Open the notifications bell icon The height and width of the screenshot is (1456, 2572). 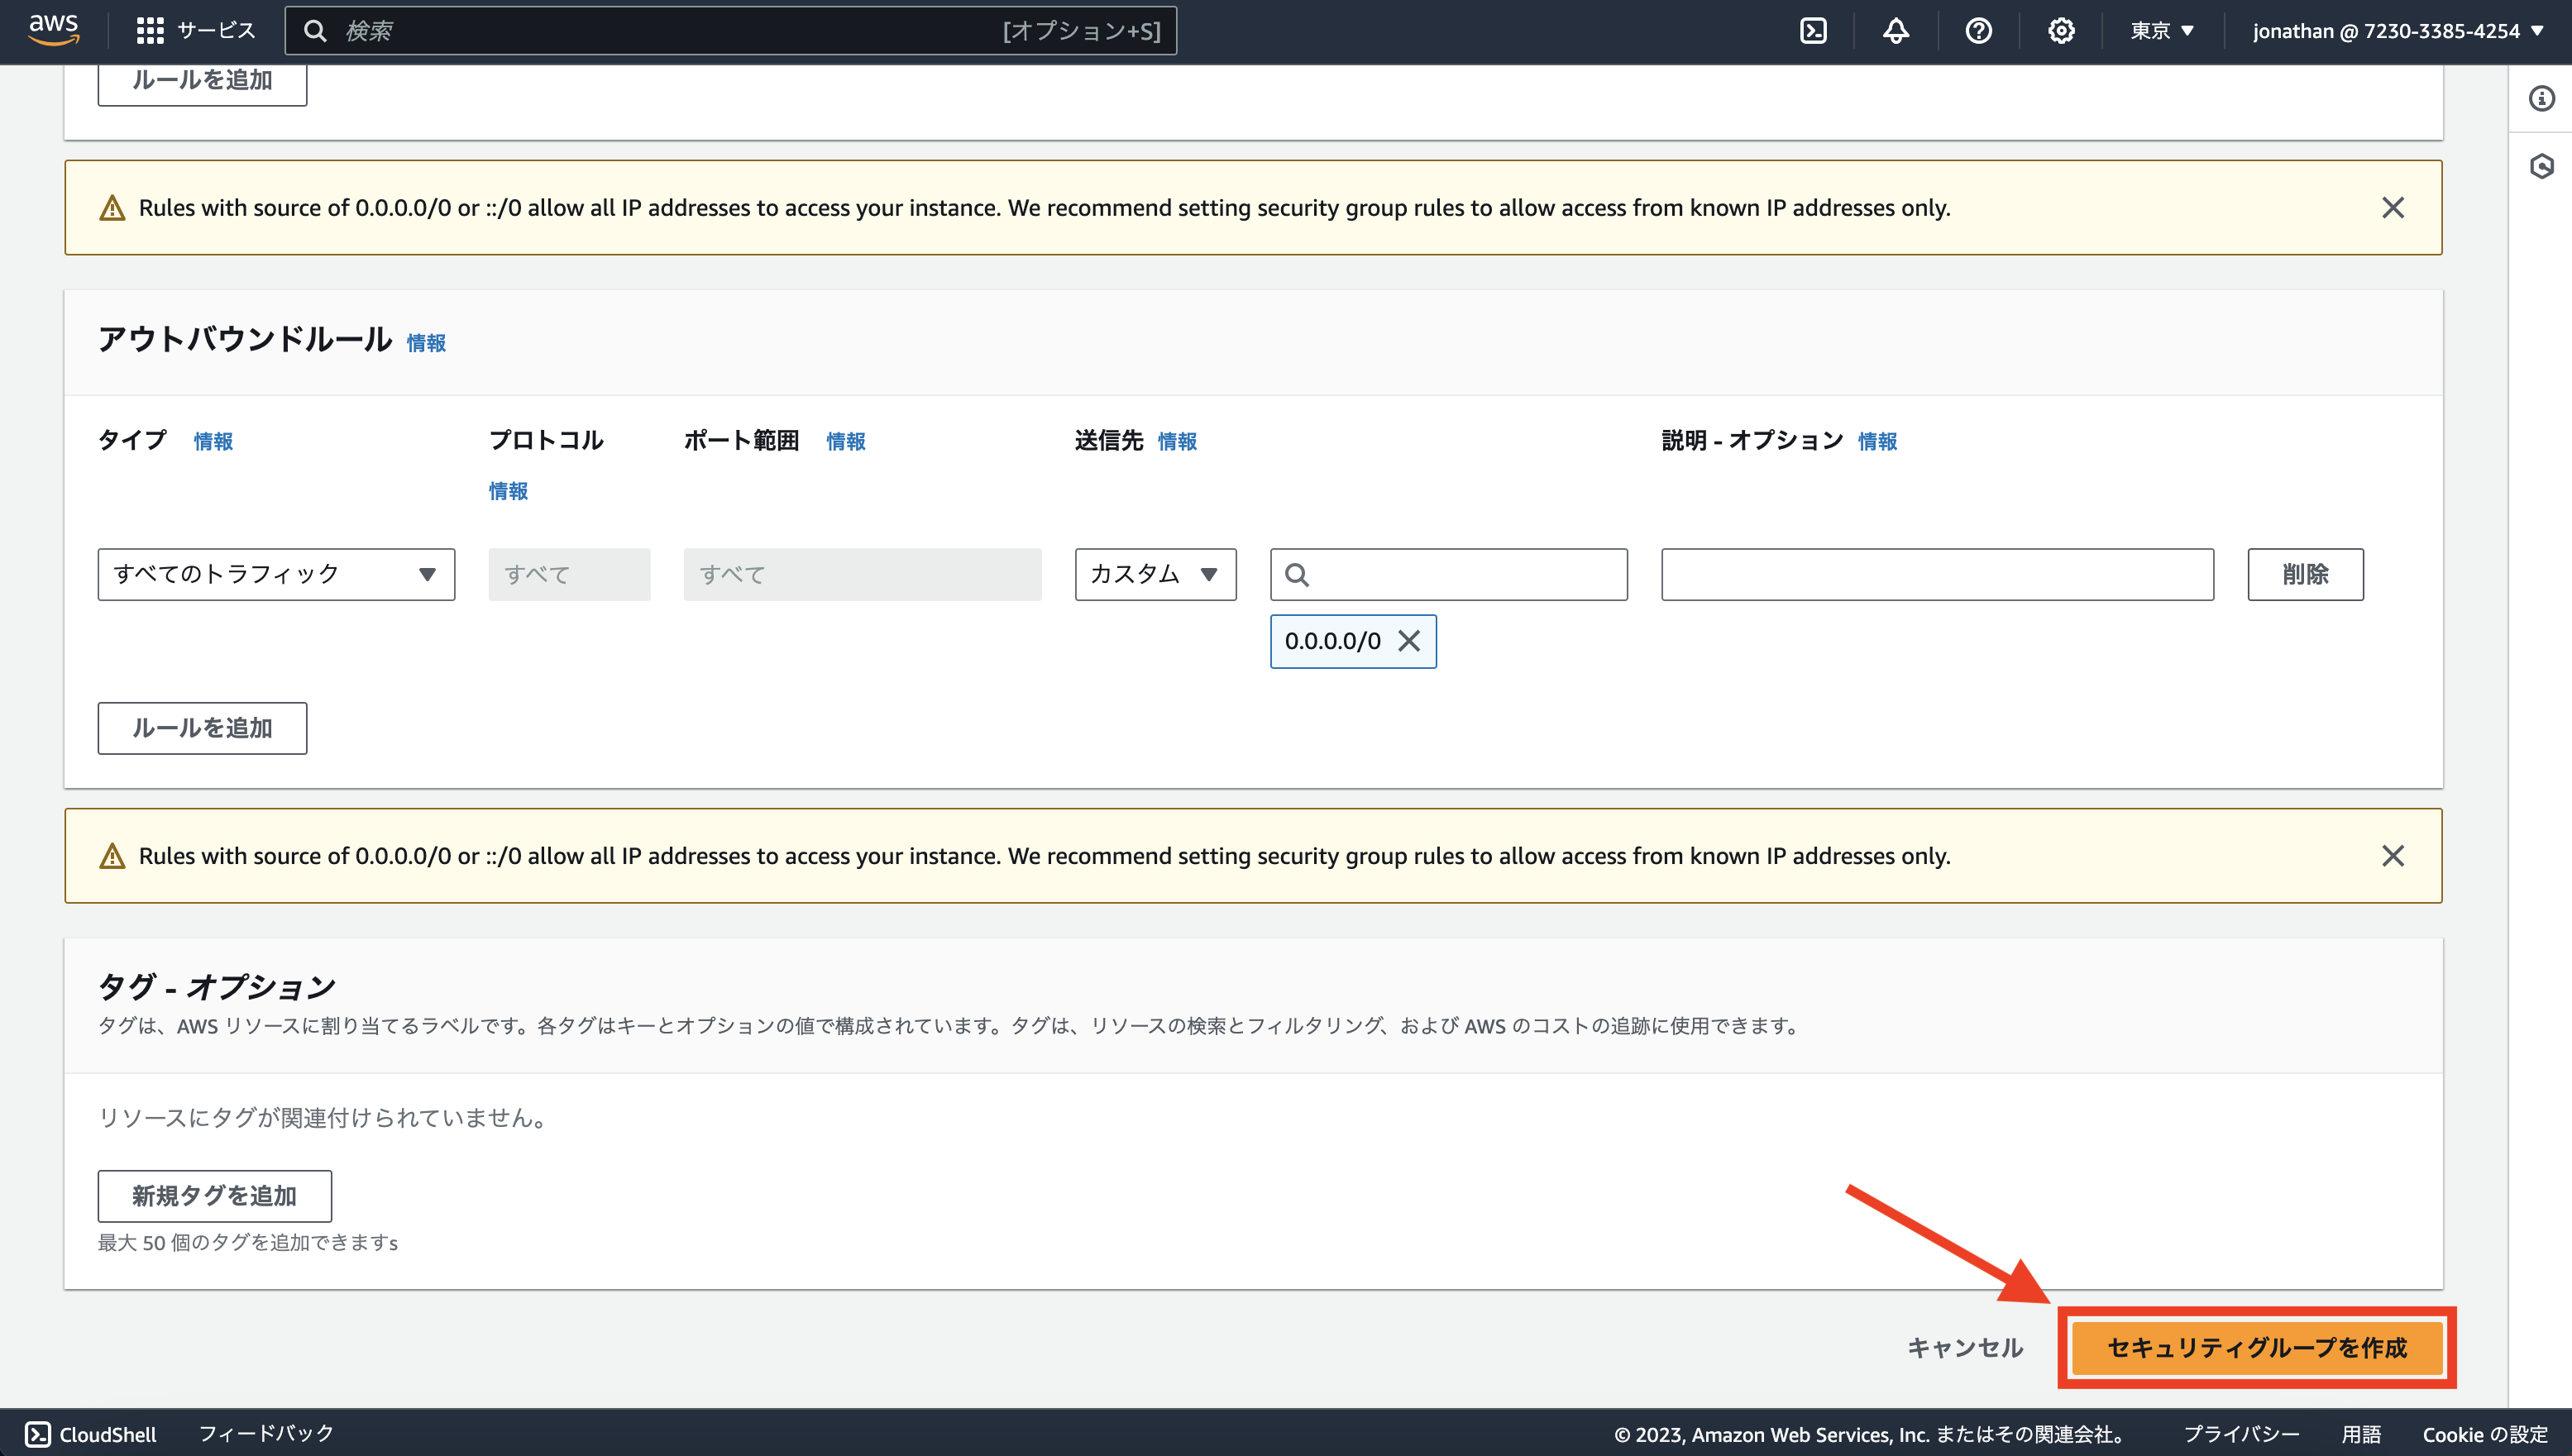coord(1896,30)
